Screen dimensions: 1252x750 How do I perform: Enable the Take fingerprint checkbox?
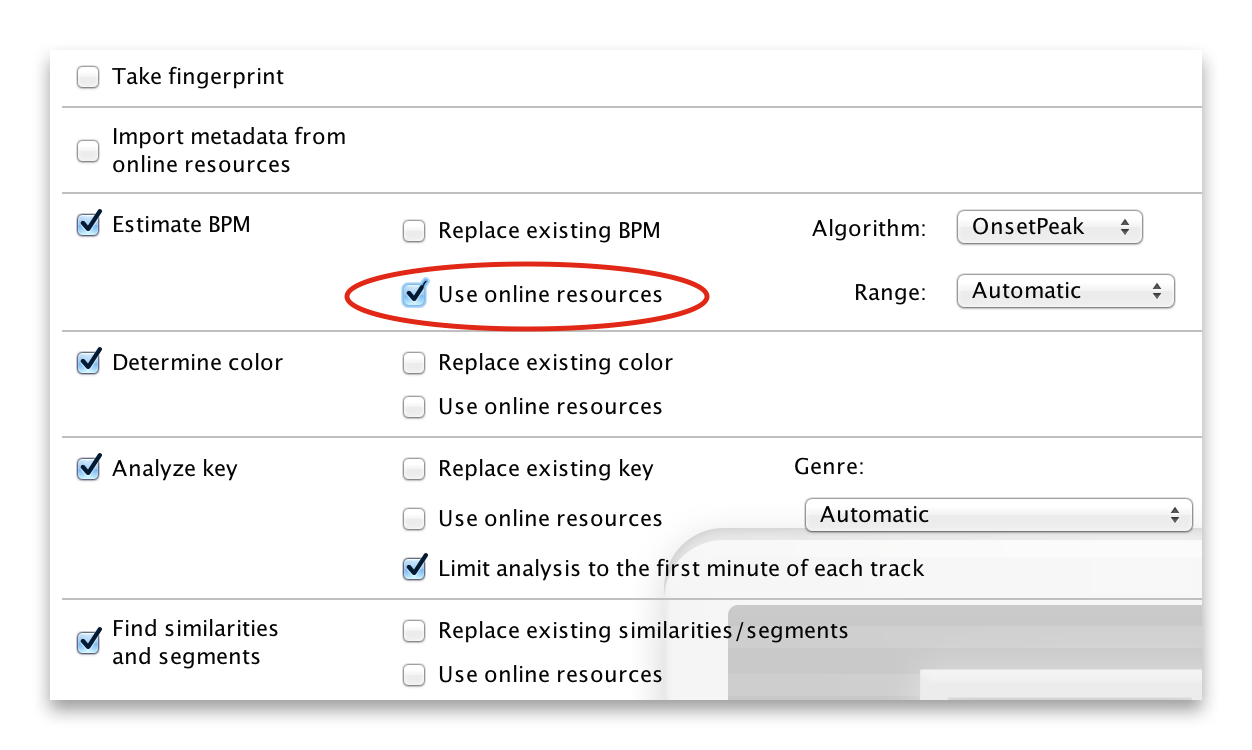coord(89,77)
